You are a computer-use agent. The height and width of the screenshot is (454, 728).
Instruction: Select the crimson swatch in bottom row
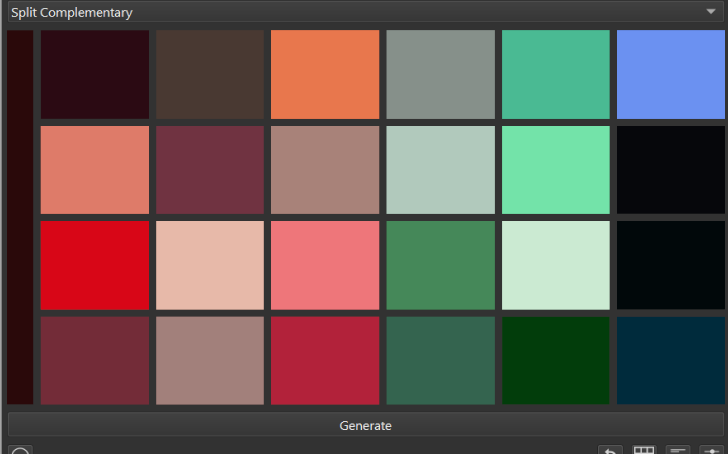pos(325,360)
